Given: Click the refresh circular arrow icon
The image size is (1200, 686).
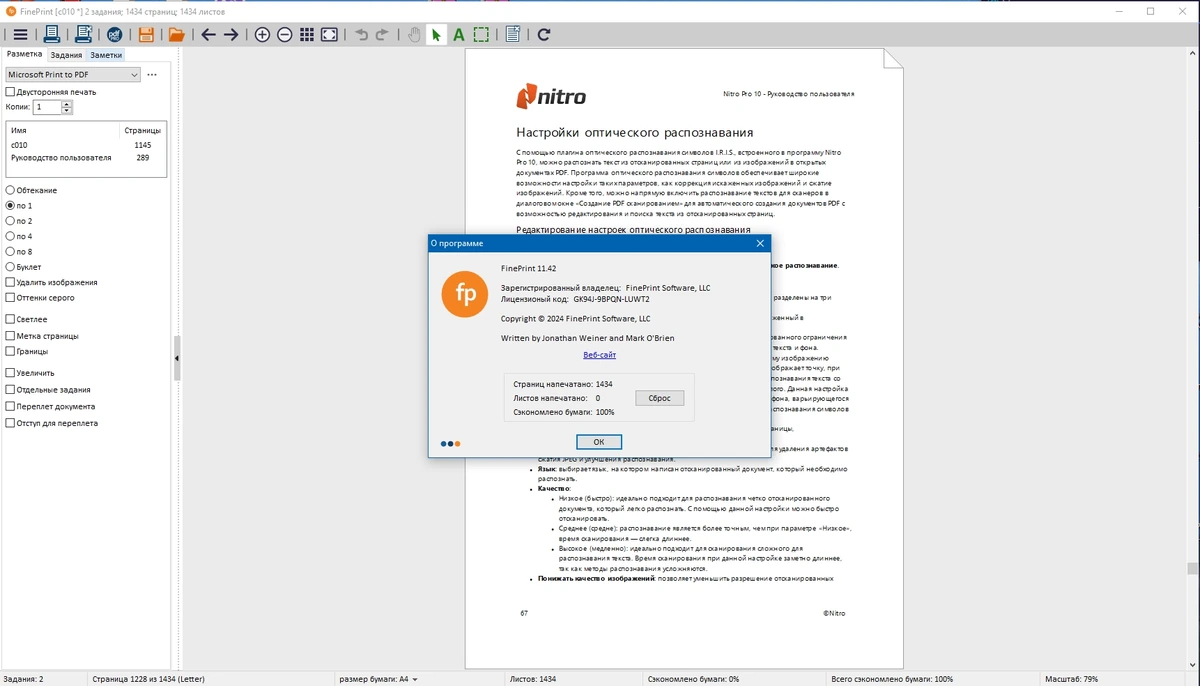Looking at the screenshot, I should pyautogui.click(x=544, y=35).
